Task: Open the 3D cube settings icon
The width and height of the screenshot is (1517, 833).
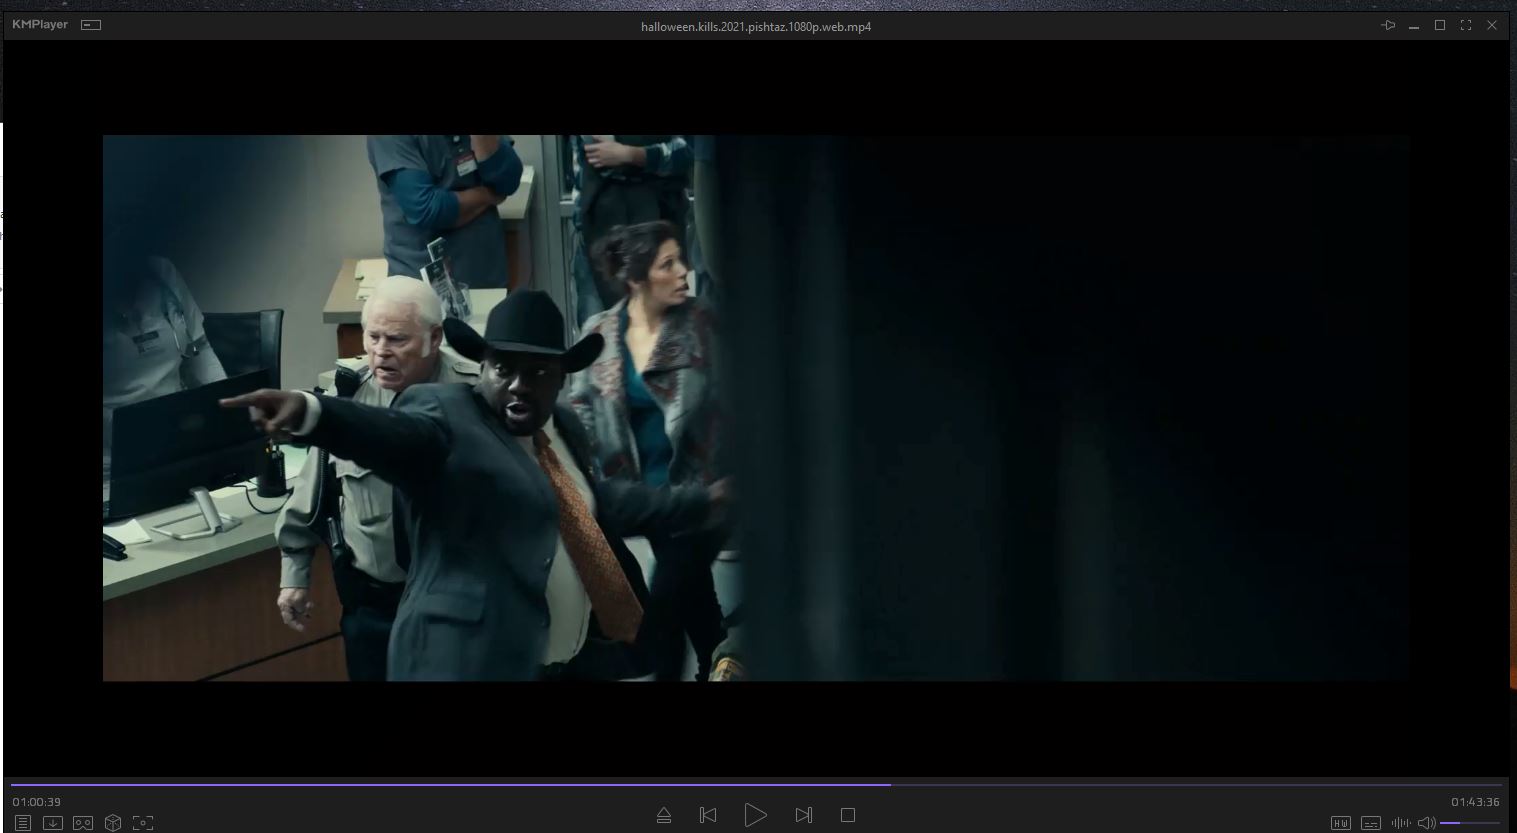Action: click(x=113, y=823)
